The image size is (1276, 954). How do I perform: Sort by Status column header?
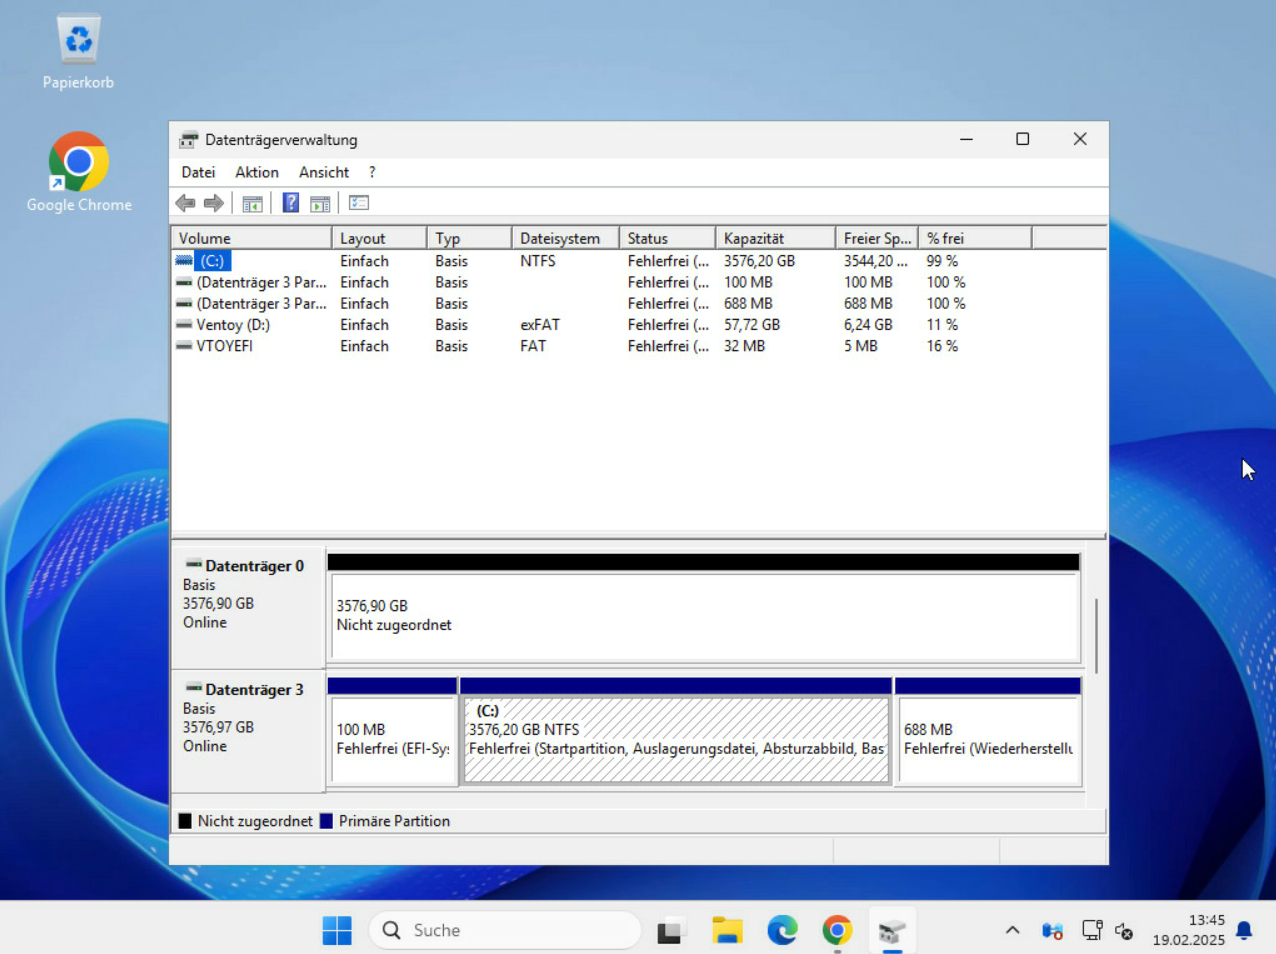667,238
